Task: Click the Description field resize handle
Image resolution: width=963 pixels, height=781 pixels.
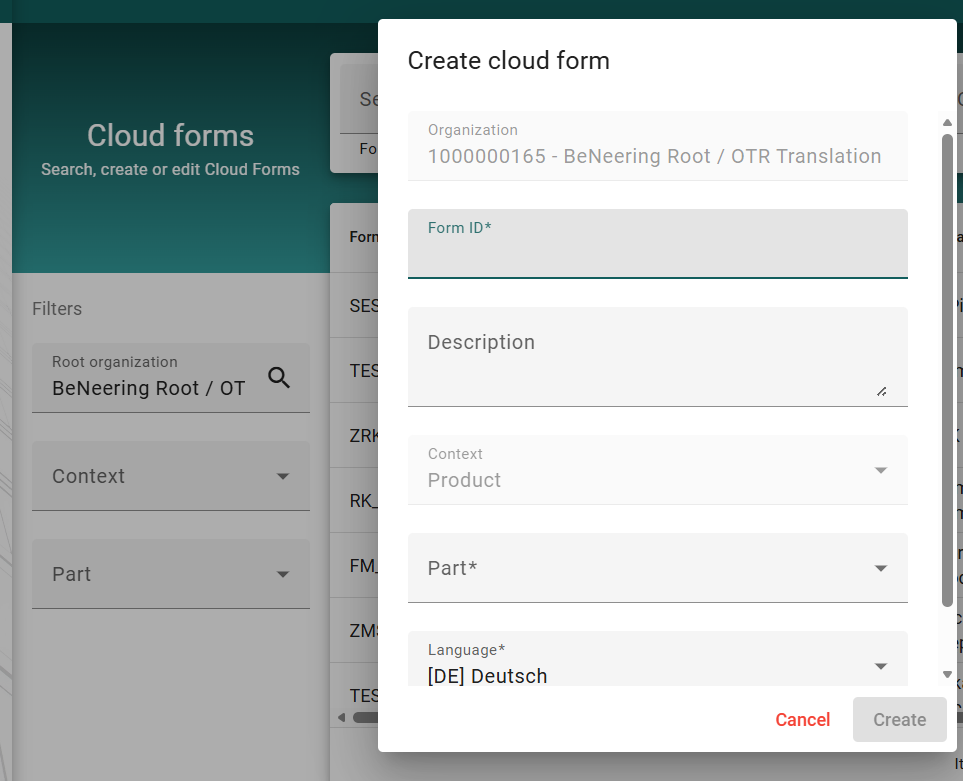Action: [881, 392]
